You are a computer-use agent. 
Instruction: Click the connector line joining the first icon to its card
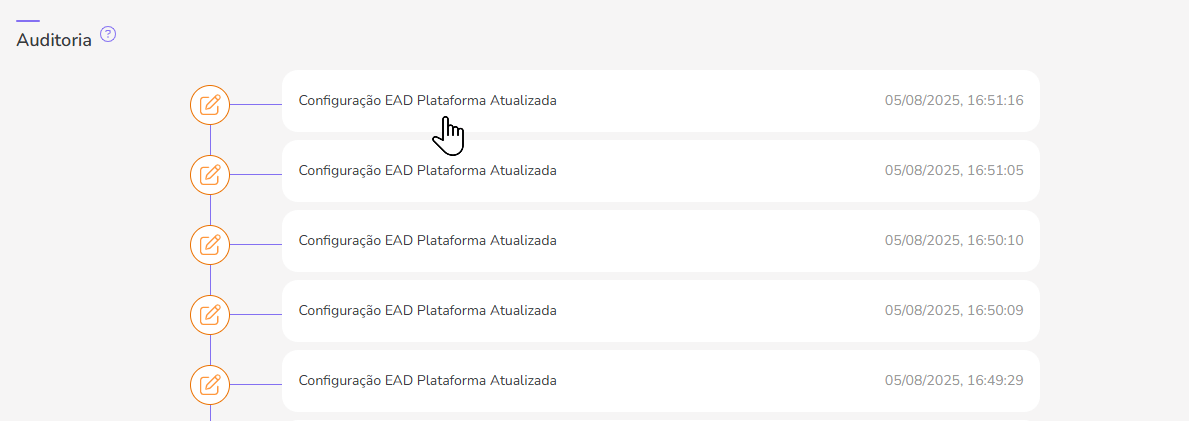coord(256,104)
